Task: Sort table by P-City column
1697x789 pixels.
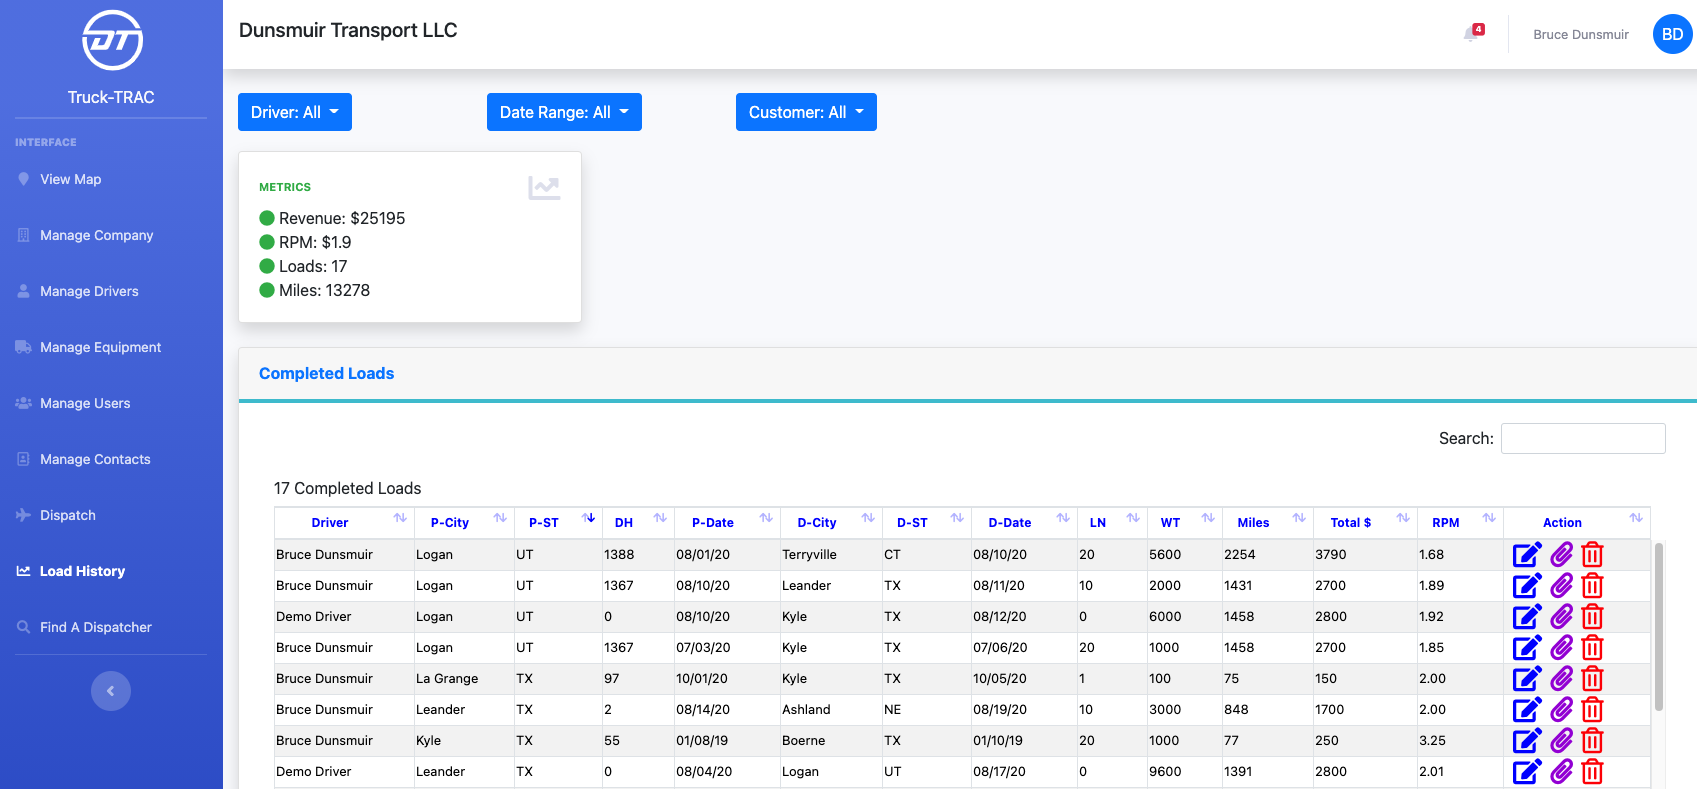Action: pyautogui.click(x=464, y=522)
